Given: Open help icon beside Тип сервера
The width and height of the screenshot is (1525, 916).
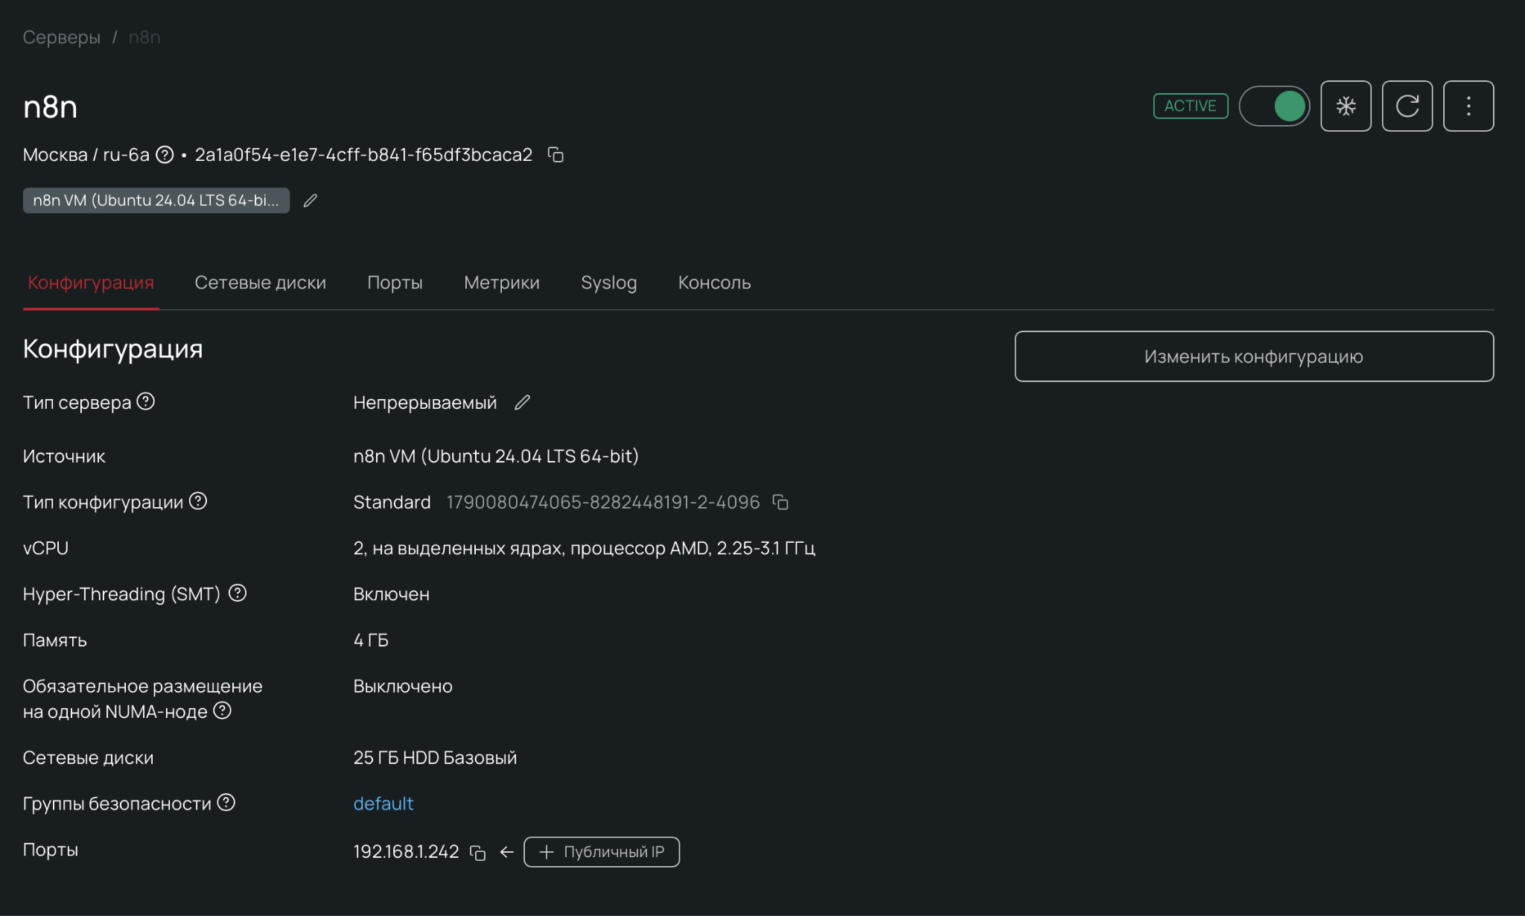Looking at the screenshot, I should (146, 401).
